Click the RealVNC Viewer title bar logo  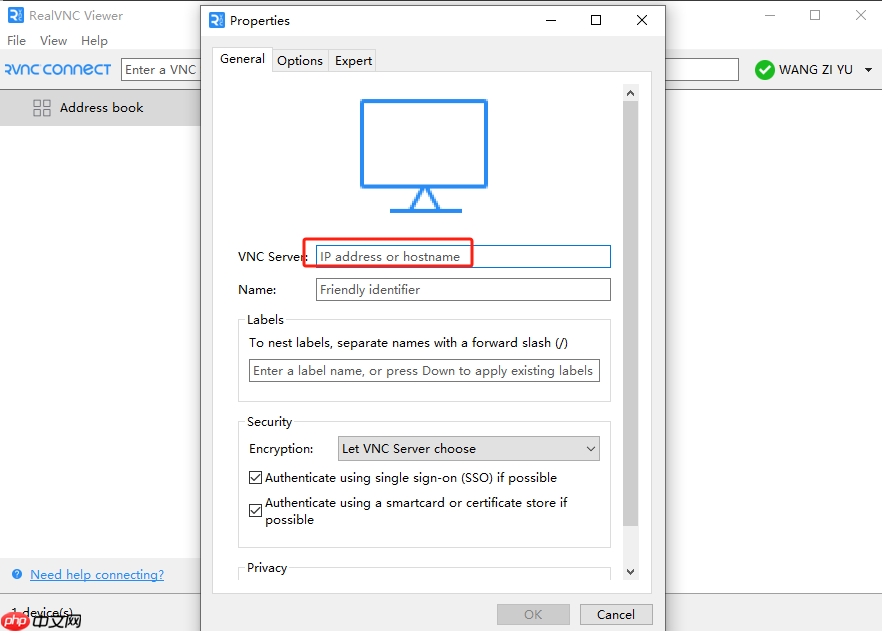point(16,15)
